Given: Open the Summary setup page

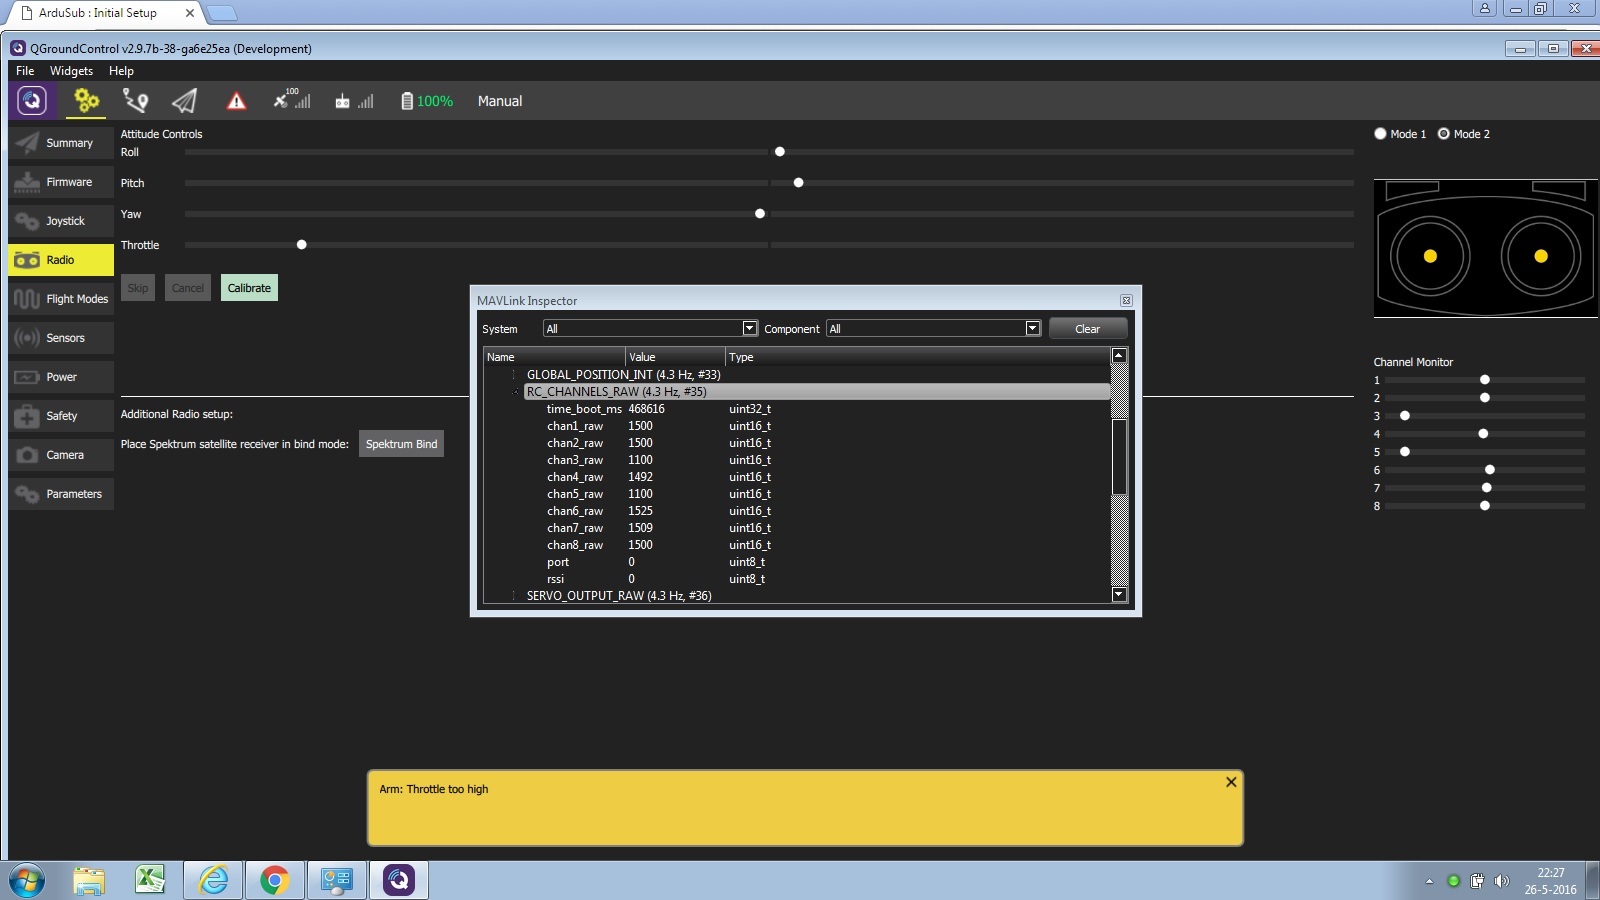Looking at the screenshot, I should pyautogui.click(x=61, y=143).
